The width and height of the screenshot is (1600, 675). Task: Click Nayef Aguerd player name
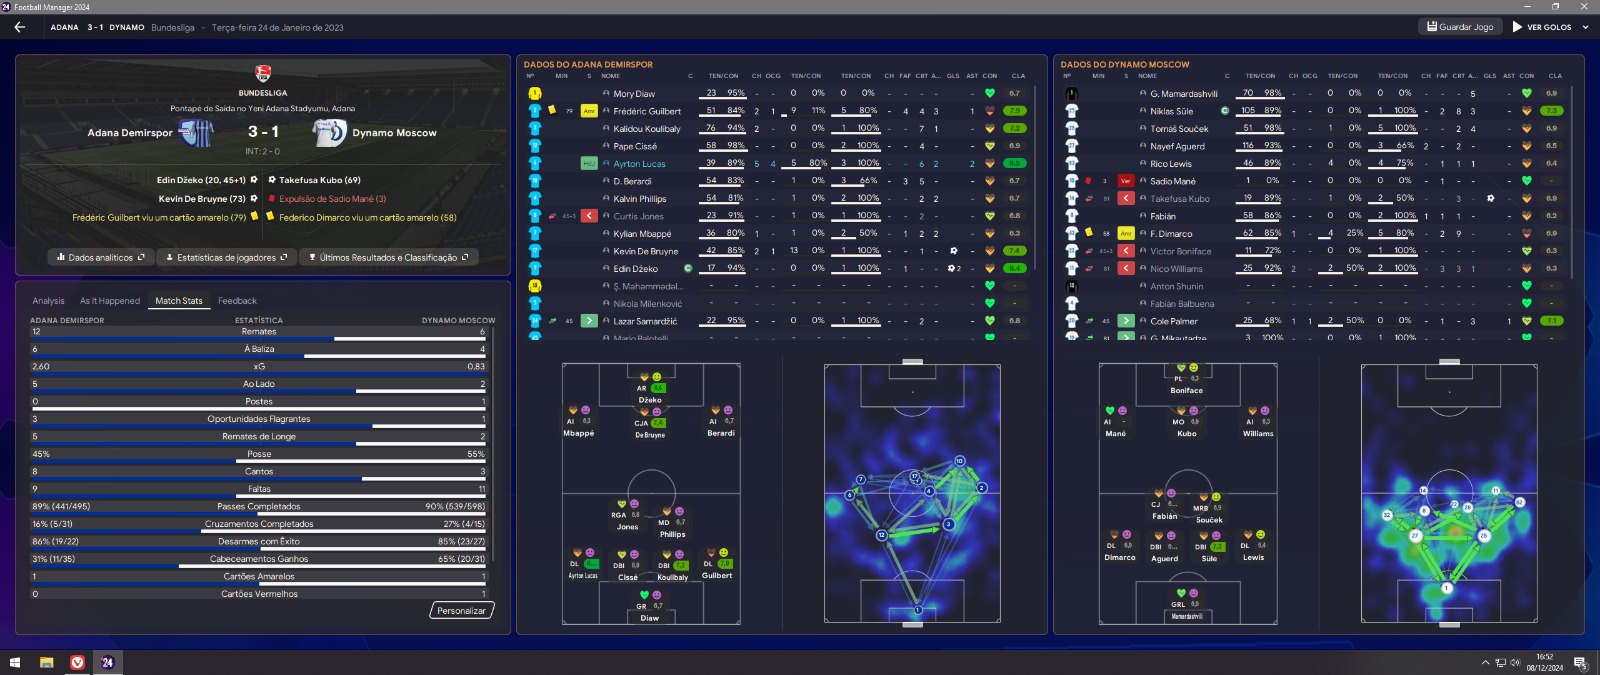[x=1177, y=146]
